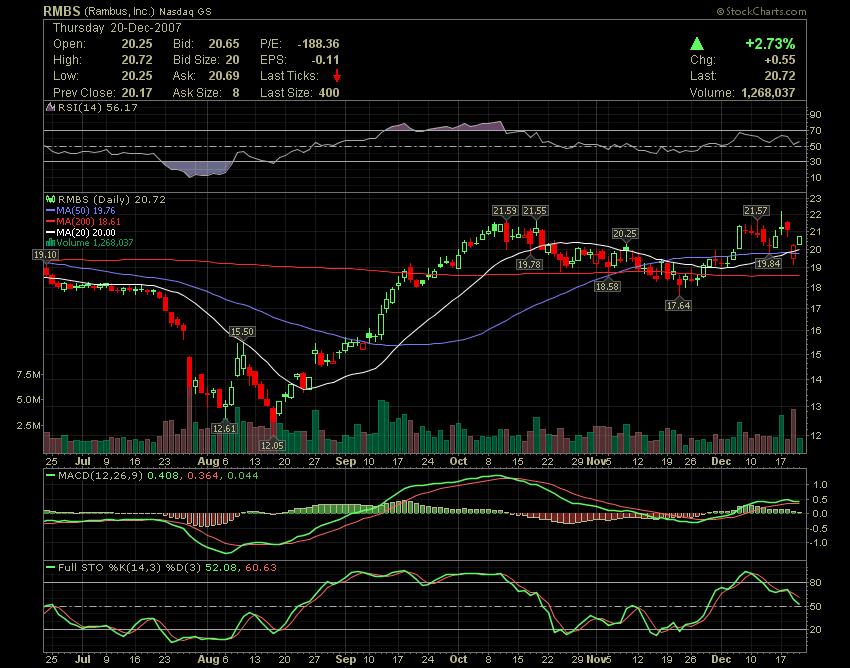Click the 19.84 price tag on chart
The height and width of the screenshot is (668, 850).
click(769, 264)
